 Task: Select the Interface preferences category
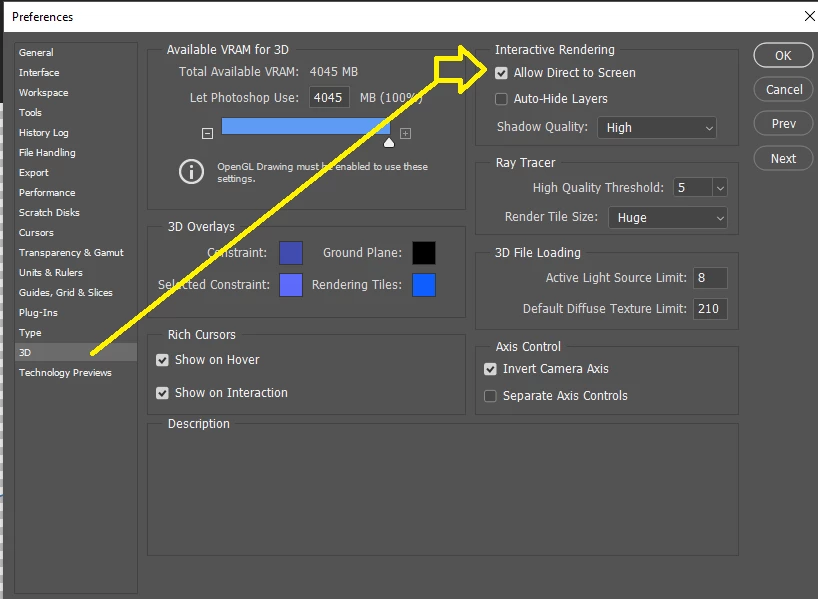[76, 73]
